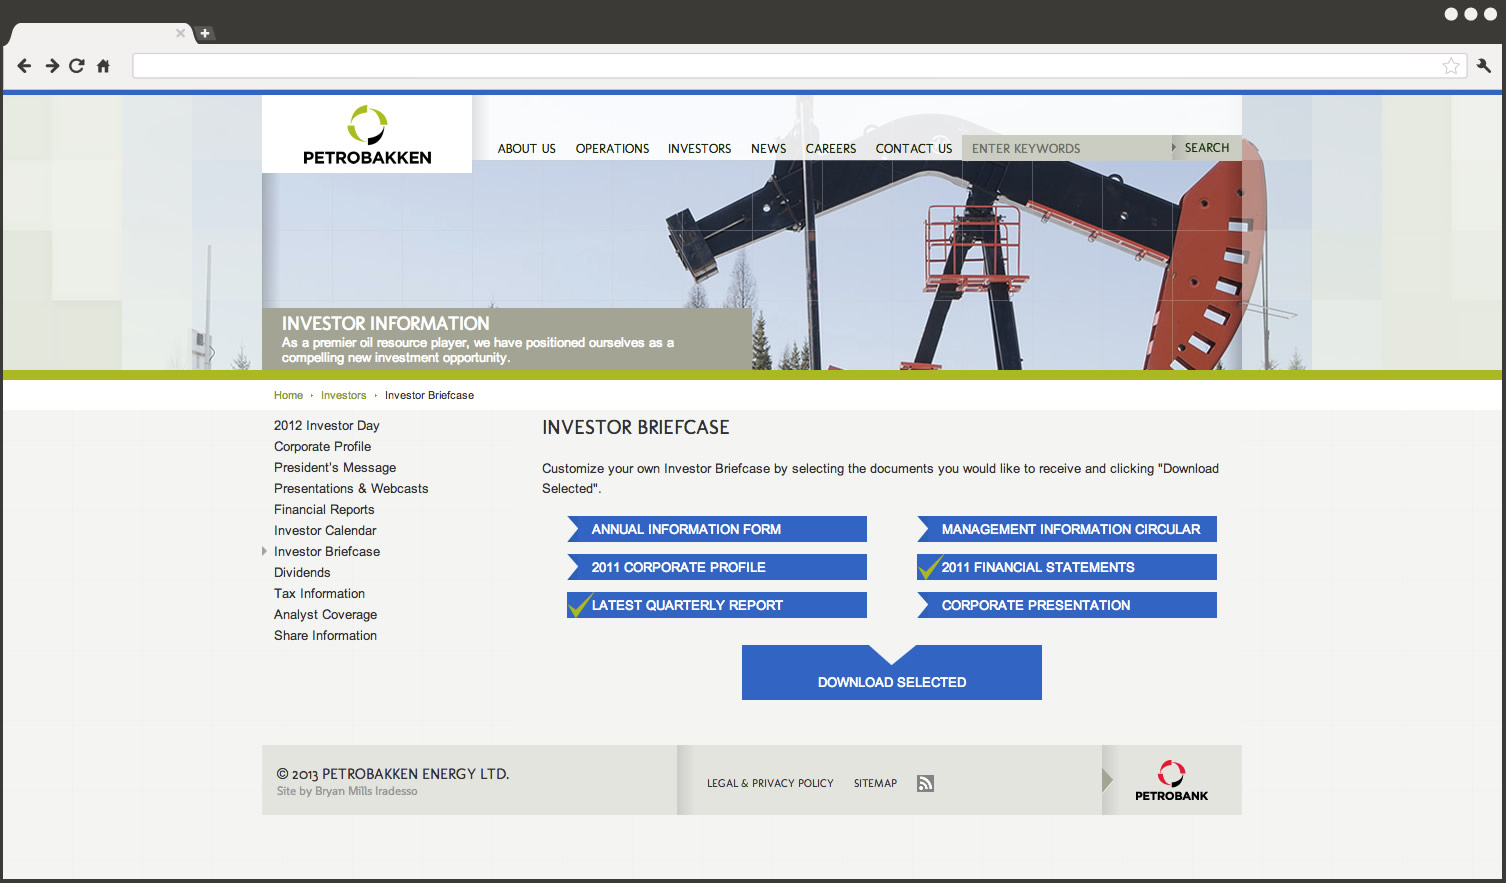
Task: Uncheck 2011 Financial Statements document
Action: (x=1066, y=567)
